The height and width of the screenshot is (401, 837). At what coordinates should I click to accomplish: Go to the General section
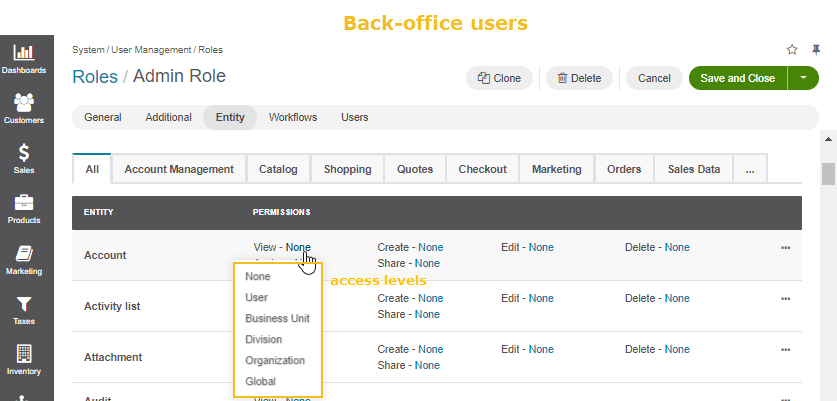click(x=103, y=117)
